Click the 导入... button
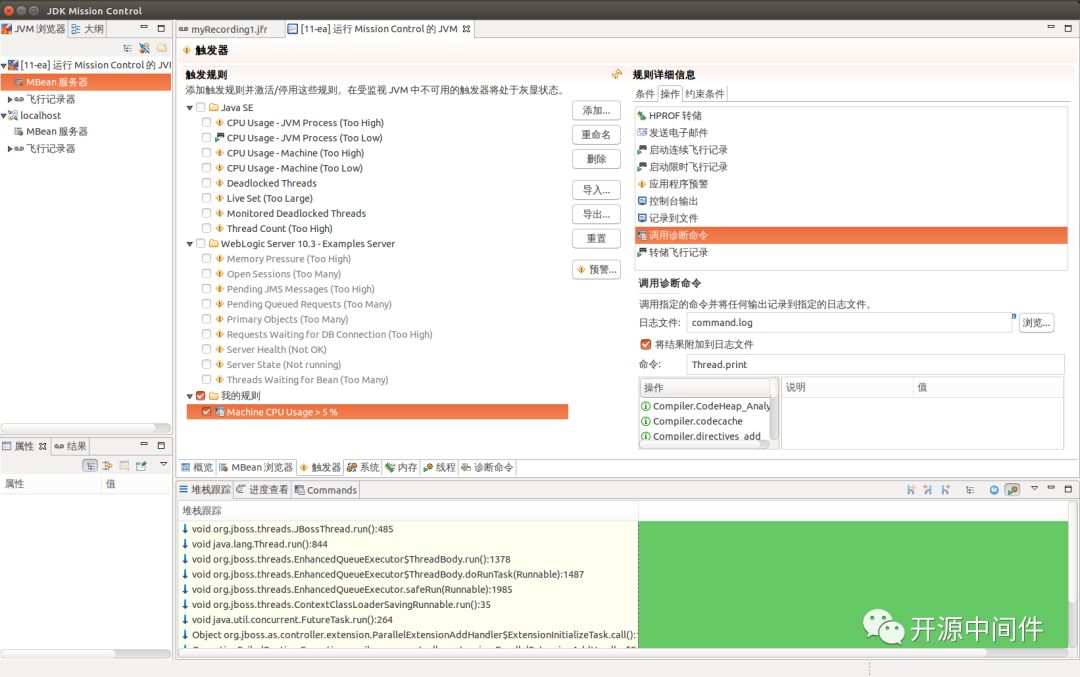The width and height of the screenshot is (1080, 677). (596, 189)
